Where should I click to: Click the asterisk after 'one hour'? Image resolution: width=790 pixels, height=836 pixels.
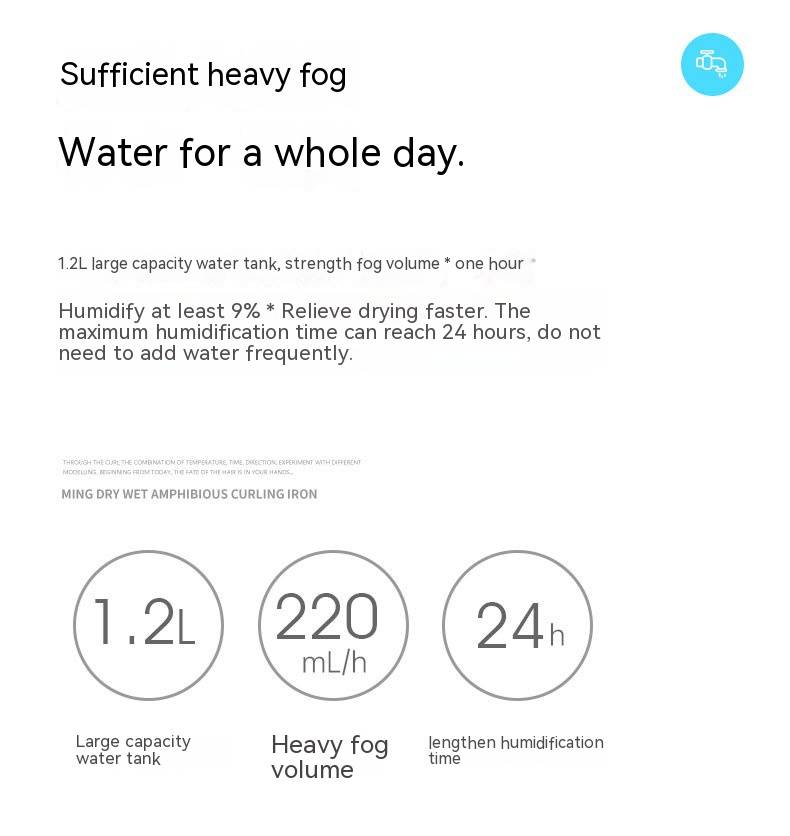(x=533, y=260)
